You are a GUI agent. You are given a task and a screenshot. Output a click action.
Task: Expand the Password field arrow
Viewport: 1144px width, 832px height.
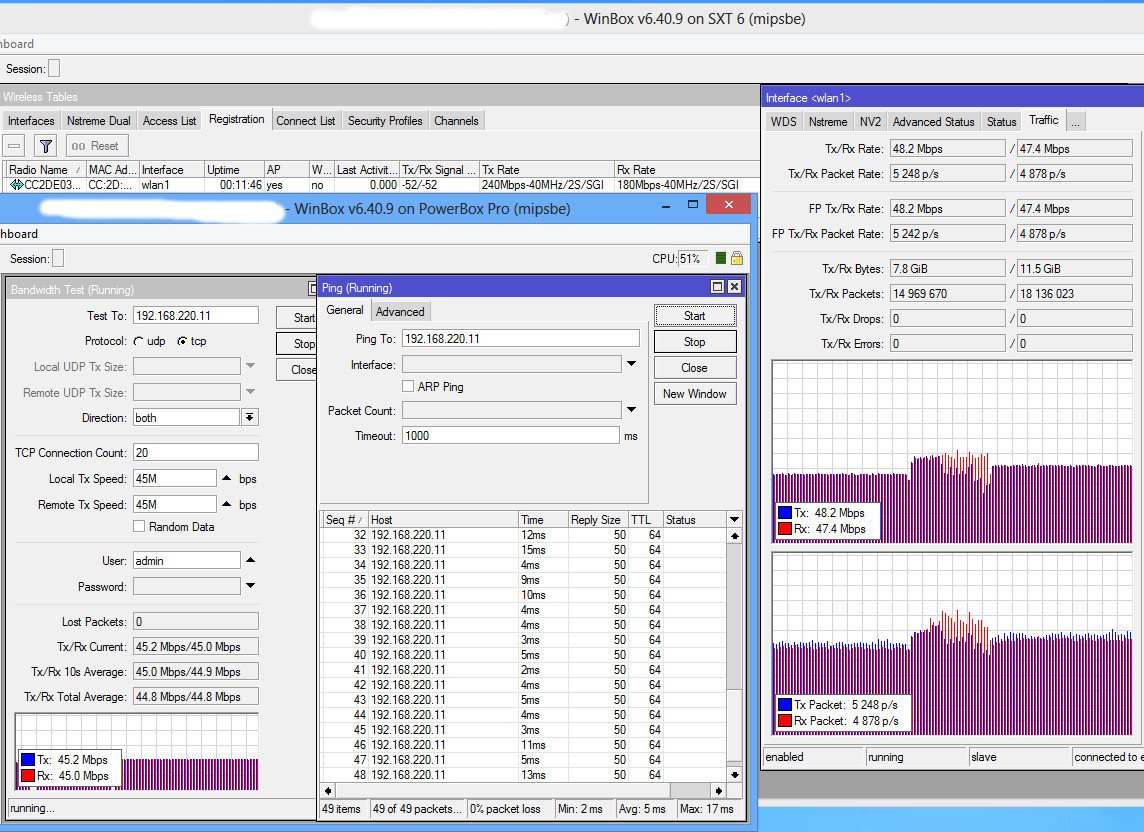[x=250, y=585]
